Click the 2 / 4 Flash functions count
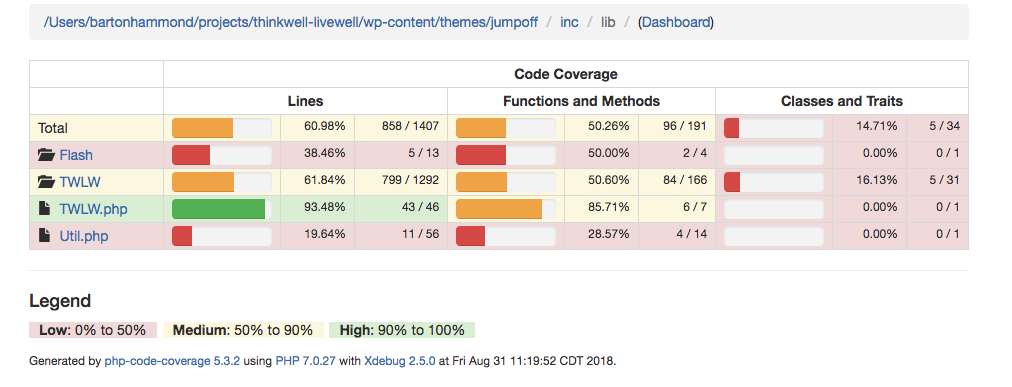Viewport: 1012px width, 387px height. 695,154
